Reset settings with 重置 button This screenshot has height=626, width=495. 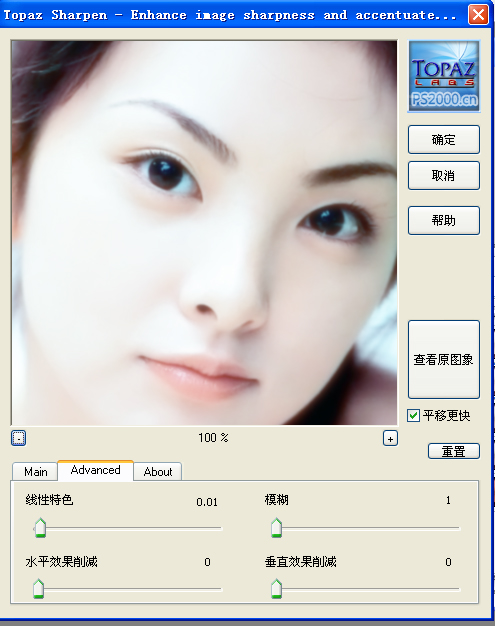tap(454, 451)
